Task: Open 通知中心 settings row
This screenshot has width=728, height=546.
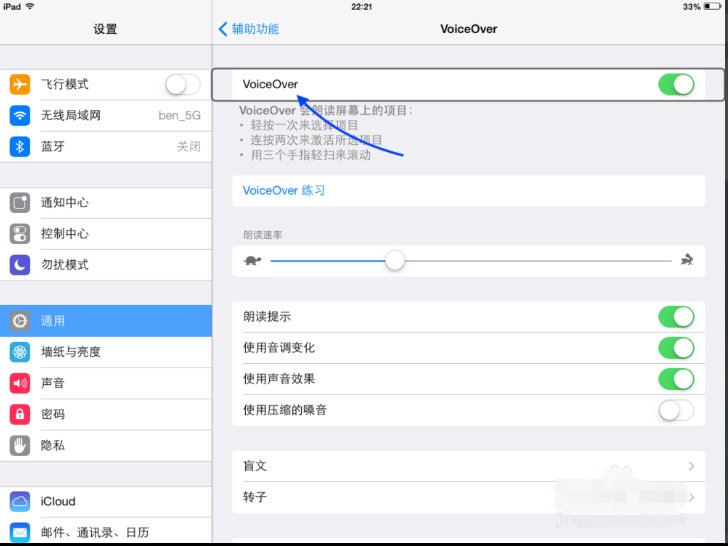Action: (106, 202)
